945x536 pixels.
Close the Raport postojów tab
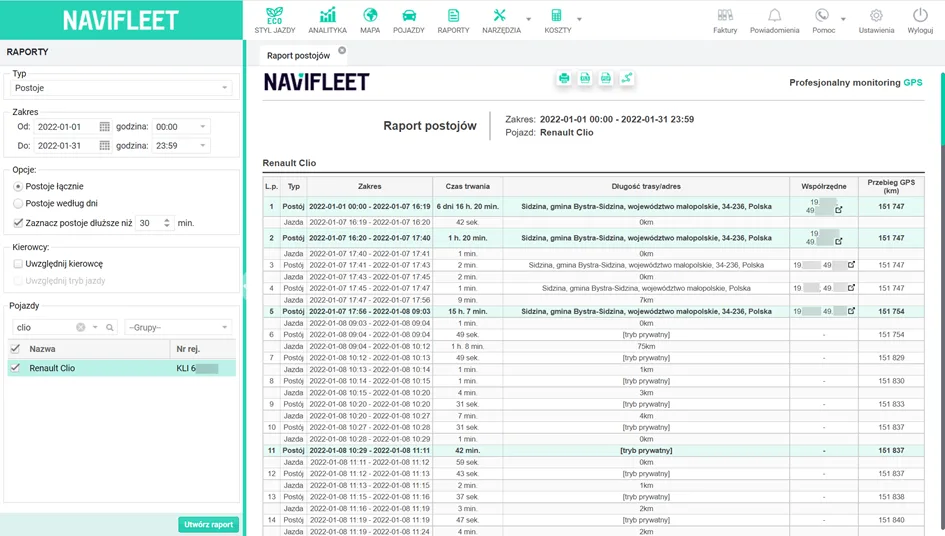342,51
